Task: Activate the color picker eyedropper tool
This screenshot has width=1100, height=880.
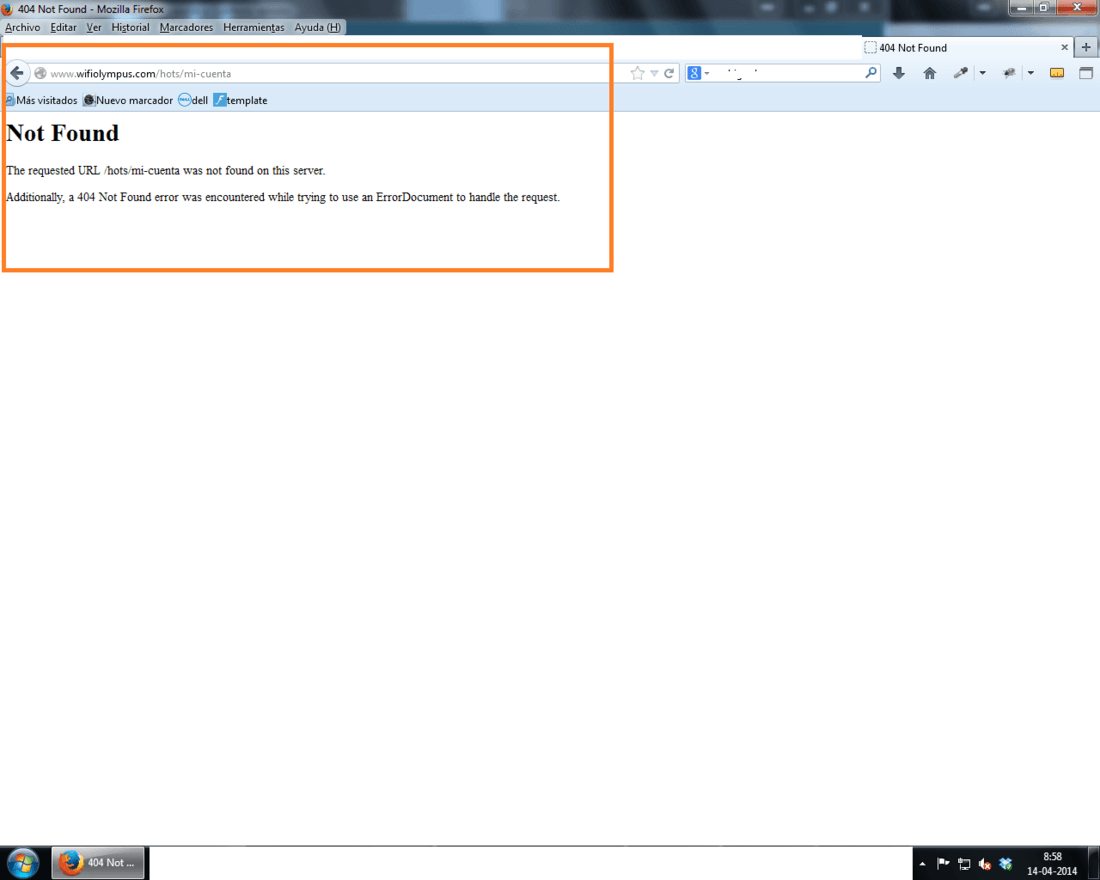Action: (x=960, y=73)
